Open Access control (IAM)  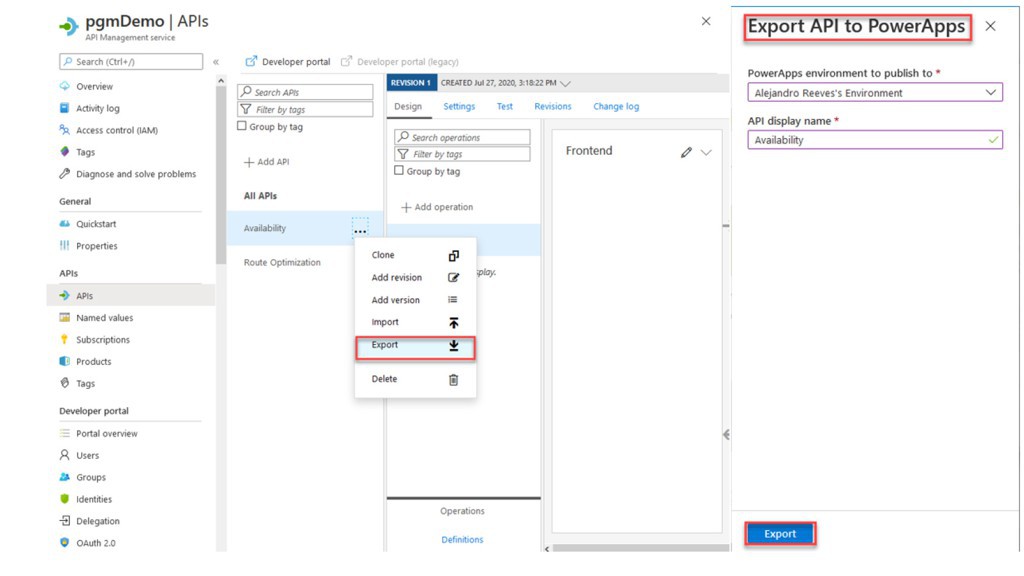(116, 130)
